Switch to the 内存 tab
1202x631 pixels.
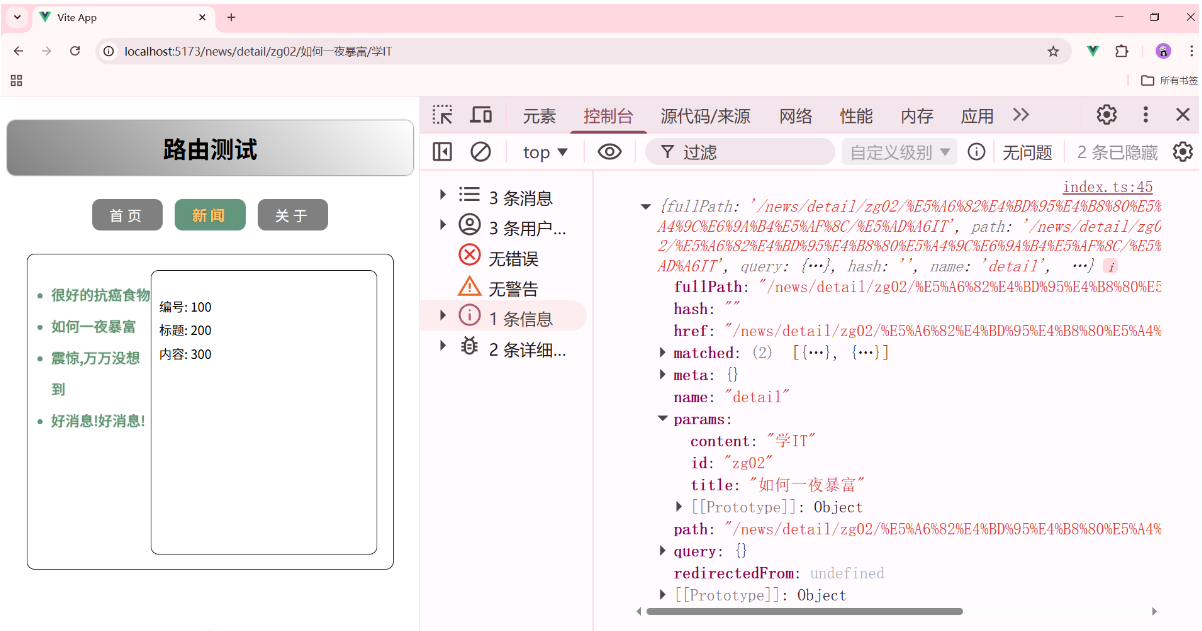pyautogui.click(x=917, y=116)
